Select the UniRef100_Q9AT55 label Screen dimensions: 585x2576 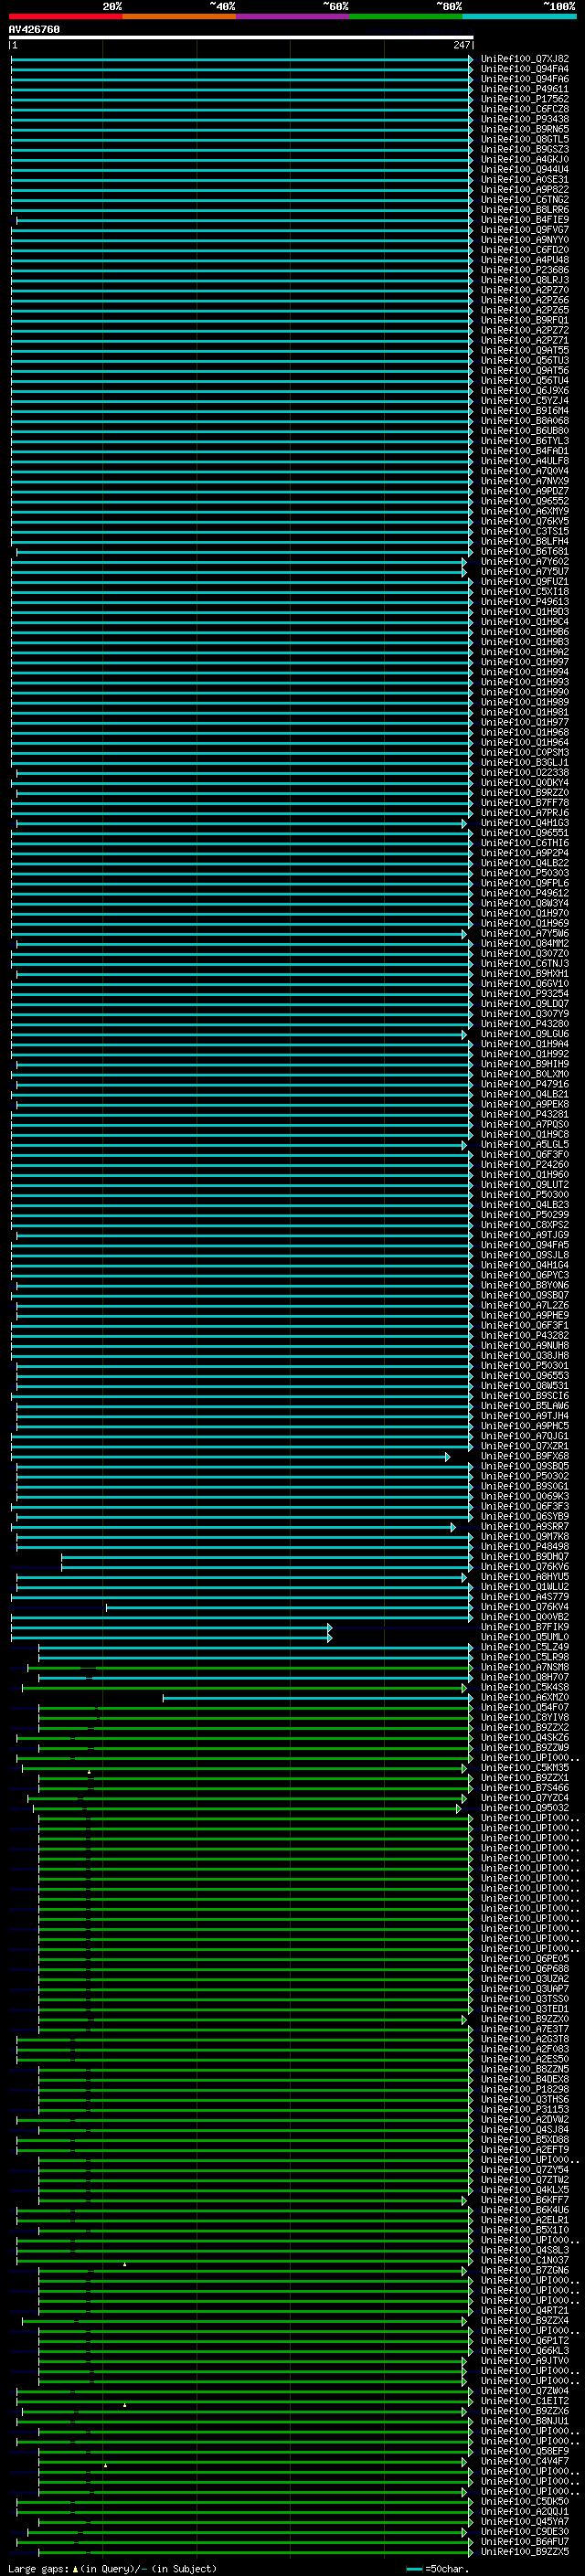(525, 351)
